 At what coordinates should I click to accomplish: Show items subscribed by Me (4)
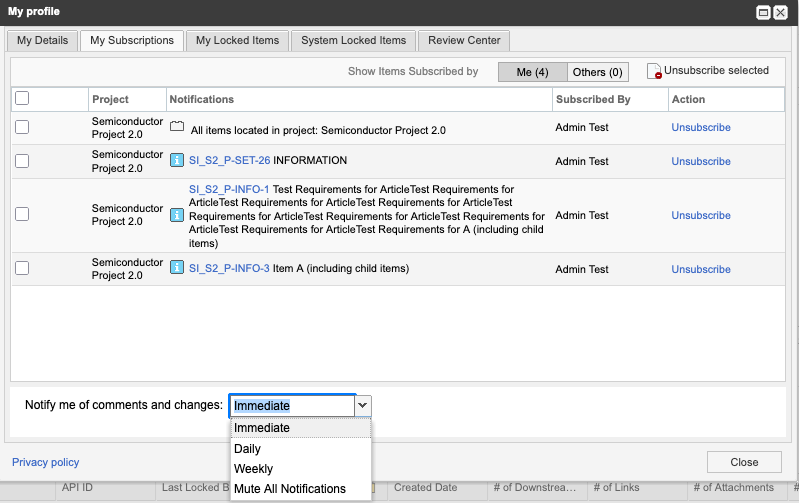532,72
